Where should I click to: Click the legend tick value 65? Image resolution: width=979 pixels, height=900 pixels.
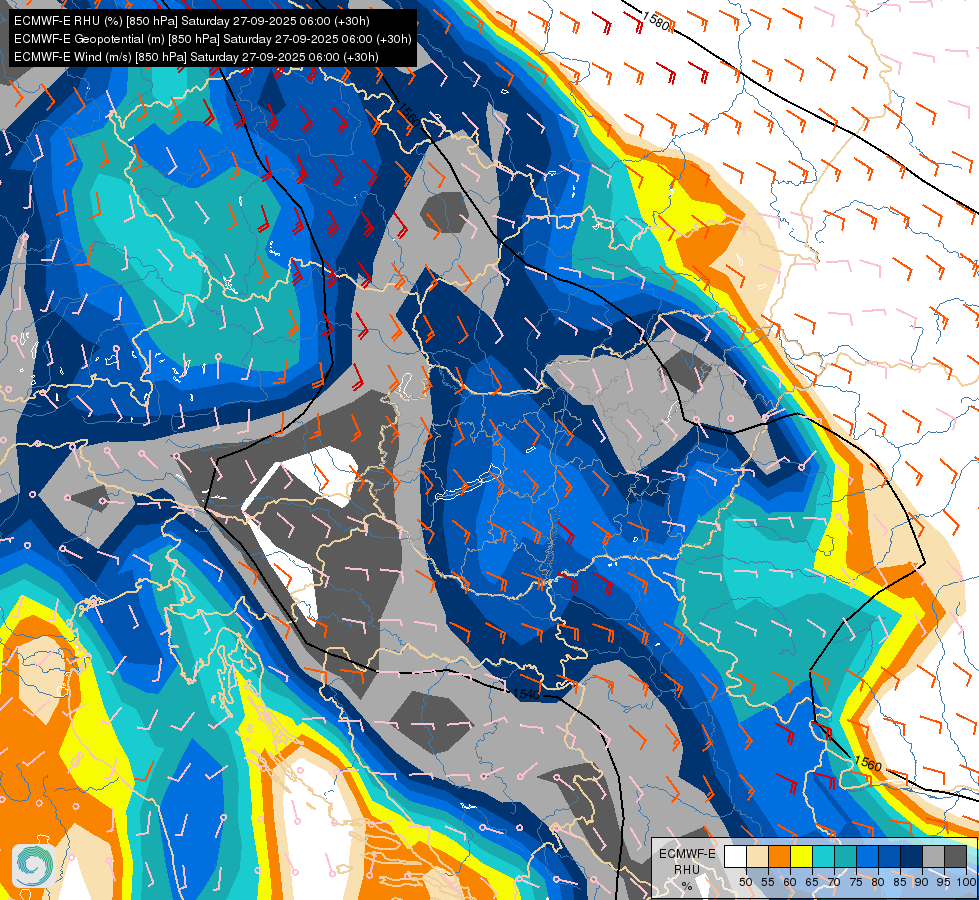point(812,883)
